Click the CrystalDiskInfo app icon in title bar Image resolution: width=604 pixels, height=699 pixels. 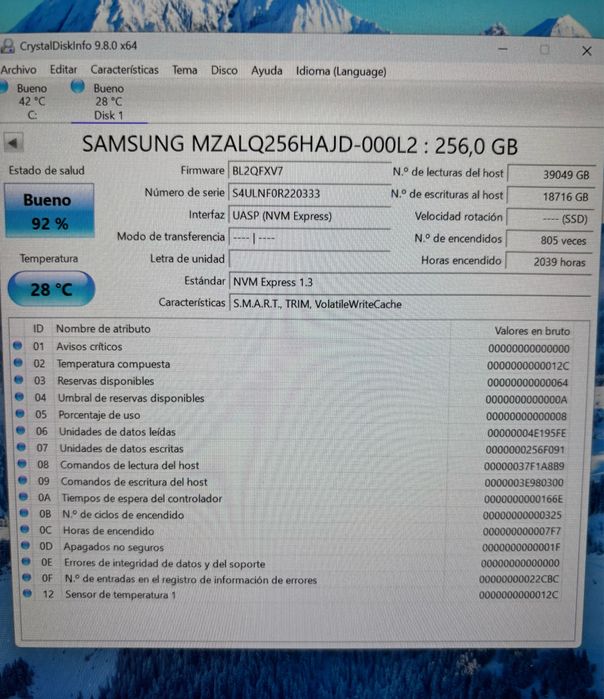tap(7, 45)
